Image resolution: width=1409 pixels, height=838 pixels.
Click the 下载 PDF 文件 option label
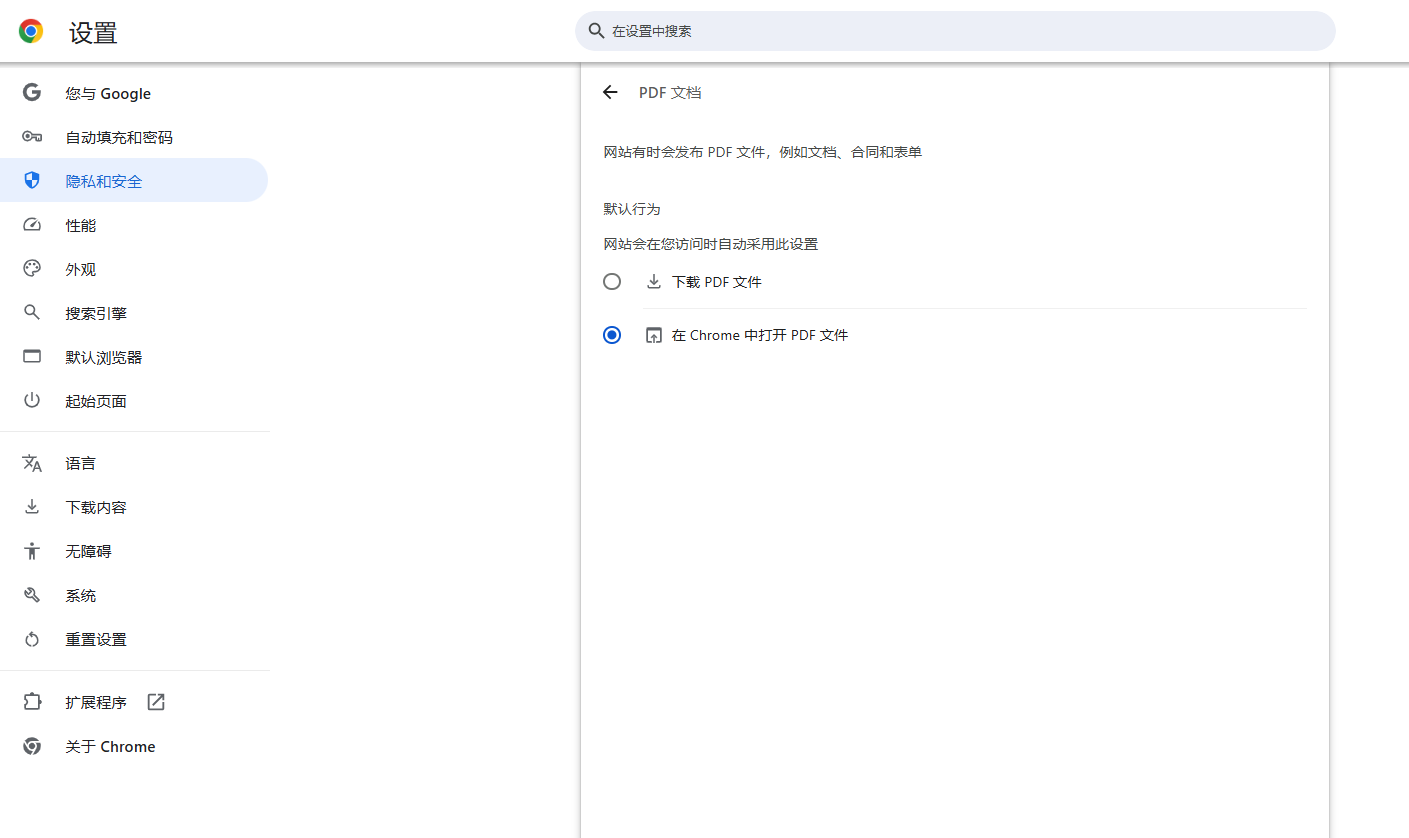point(717,282)
